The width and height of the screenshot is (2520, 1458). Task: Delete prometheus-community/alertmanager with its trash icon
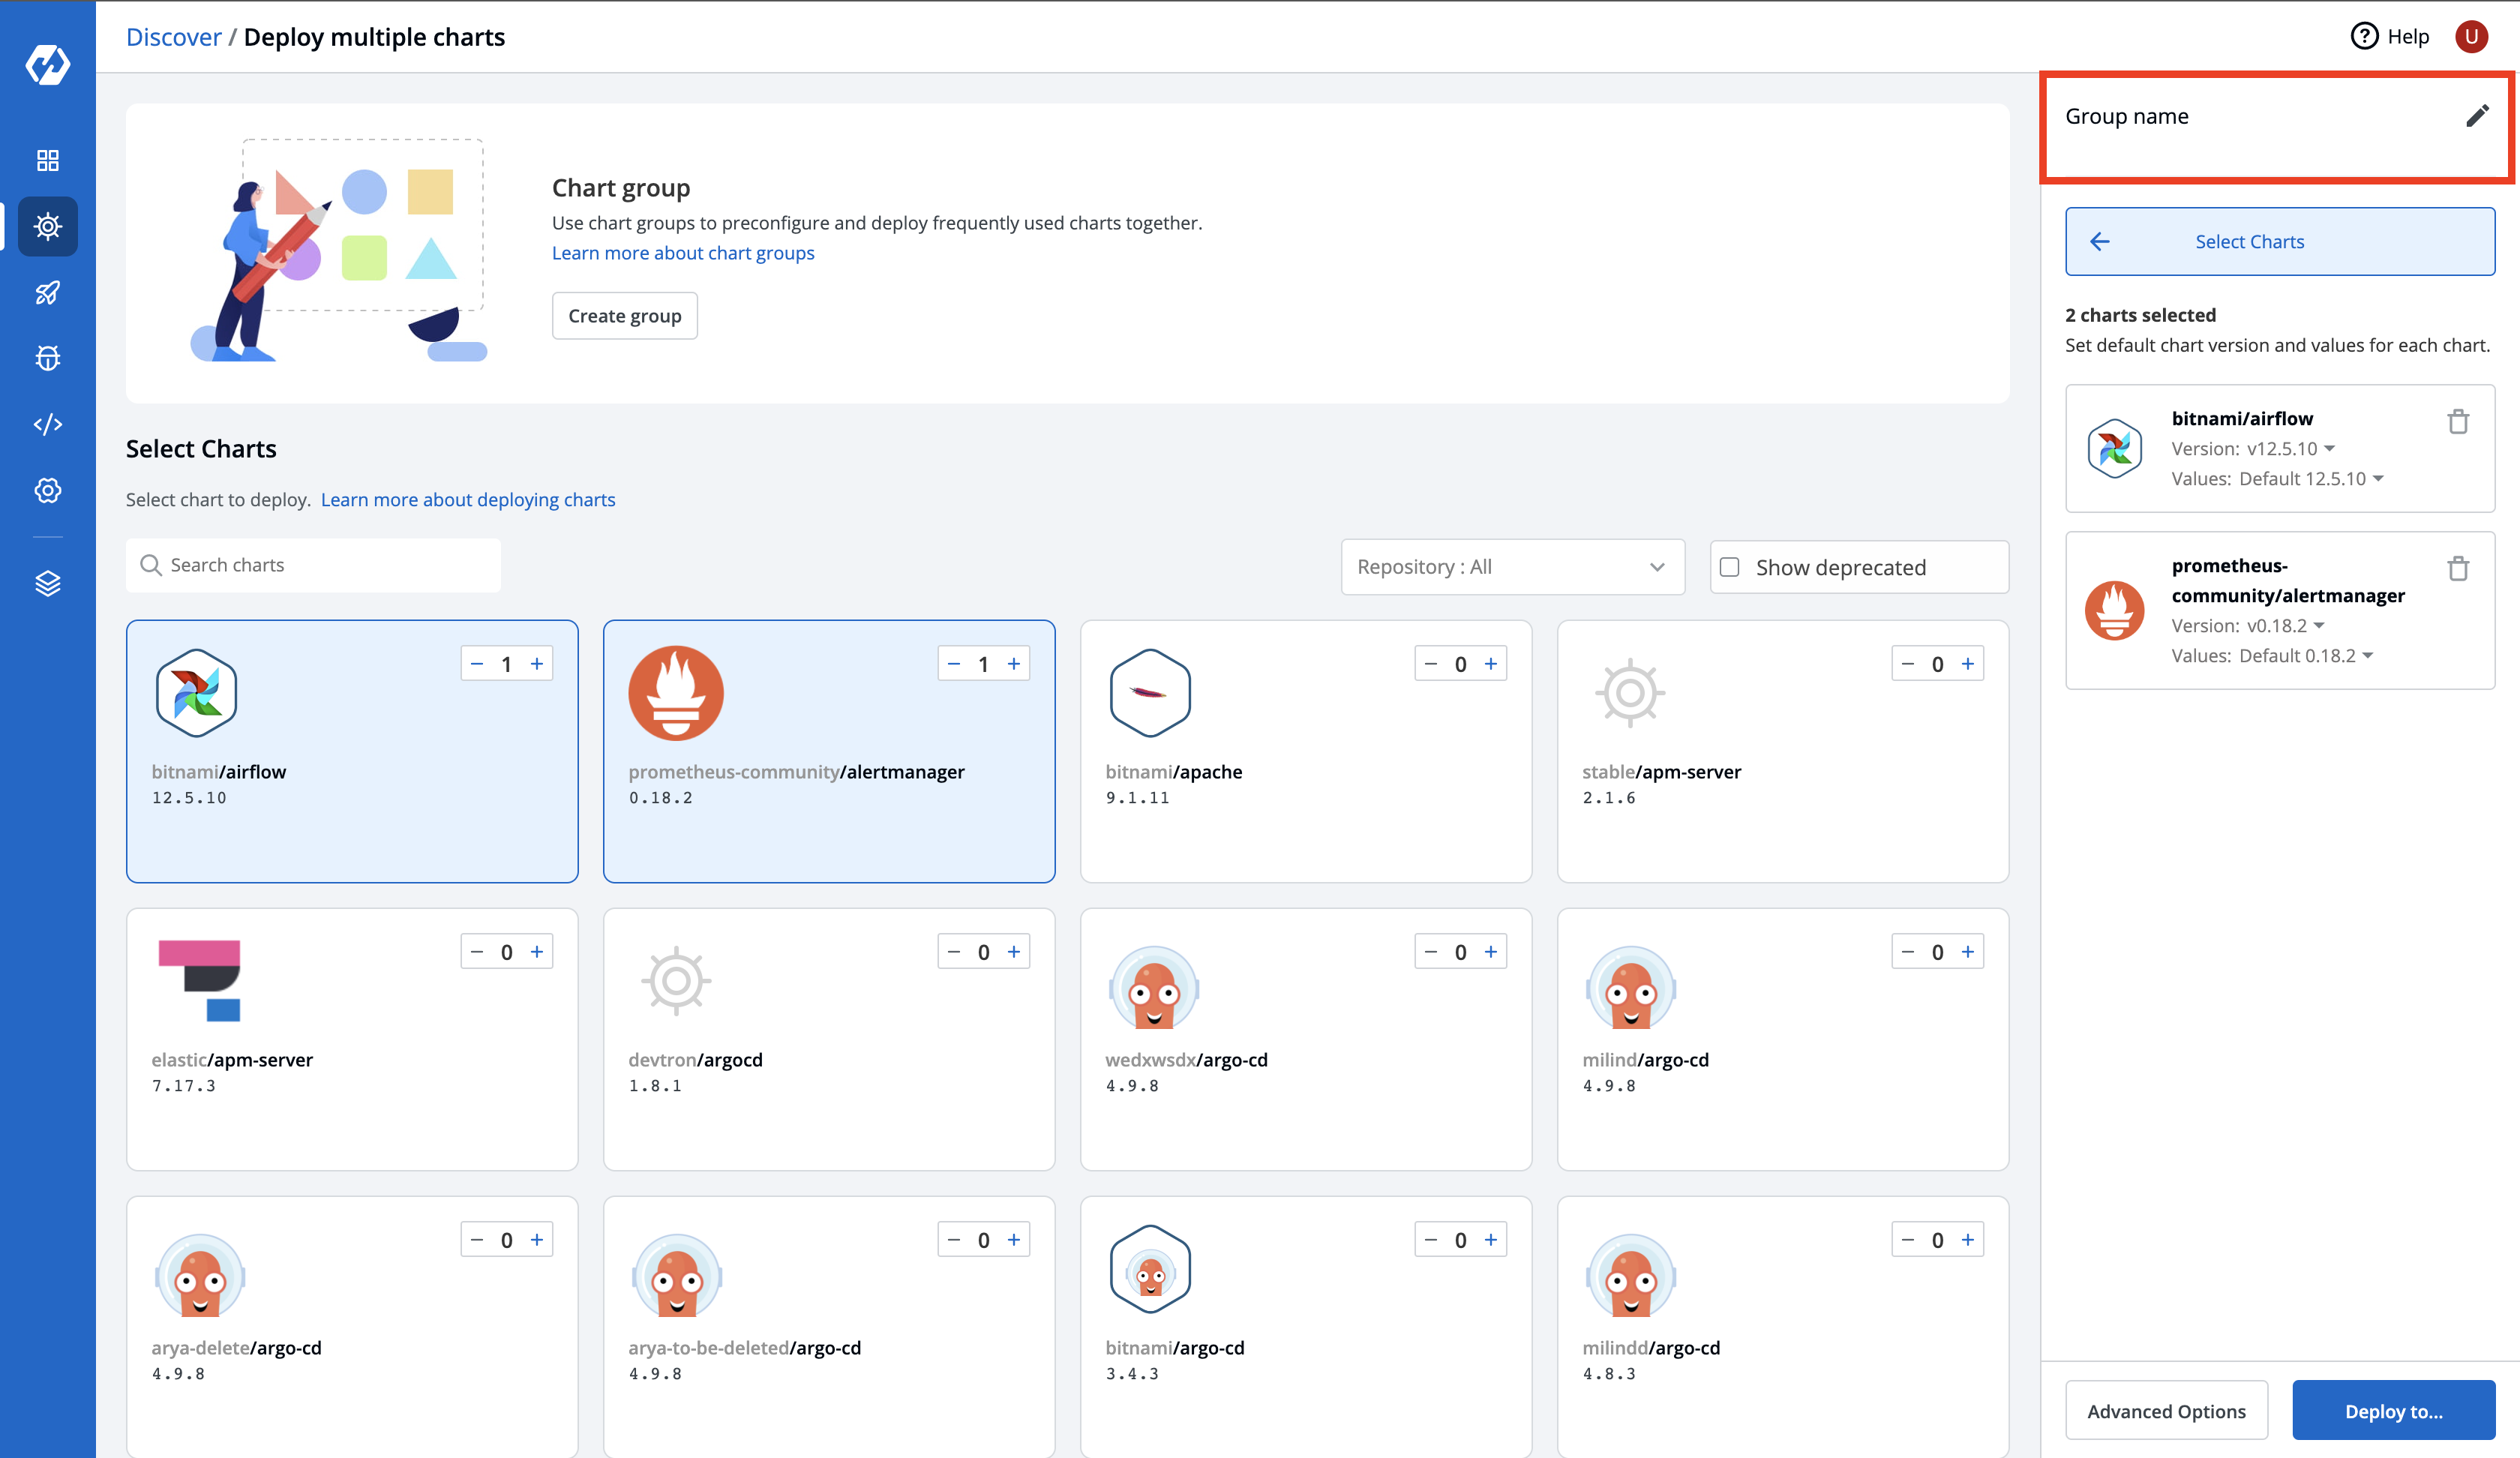(x=2457, y=568)
